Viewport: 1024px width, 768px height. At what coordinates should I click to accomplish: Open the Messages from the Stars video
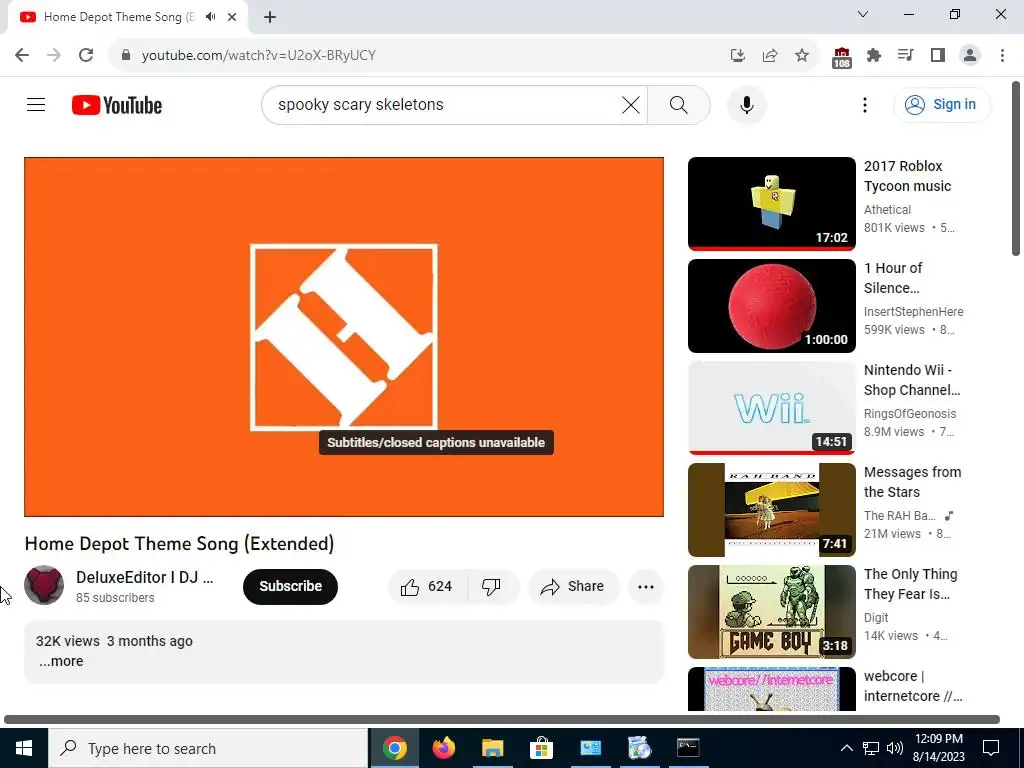click(x=771, y=509)
